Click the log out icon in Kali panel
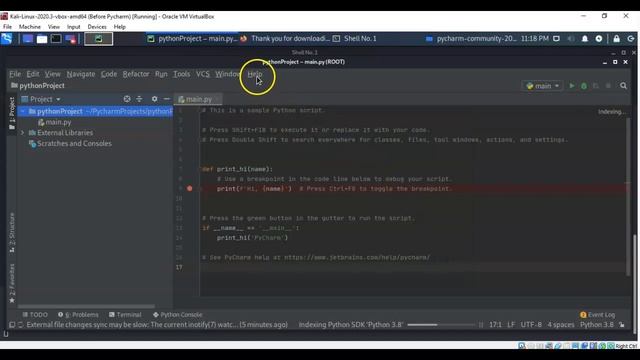This screenshot has height=360, width=640. pos(631,39)
